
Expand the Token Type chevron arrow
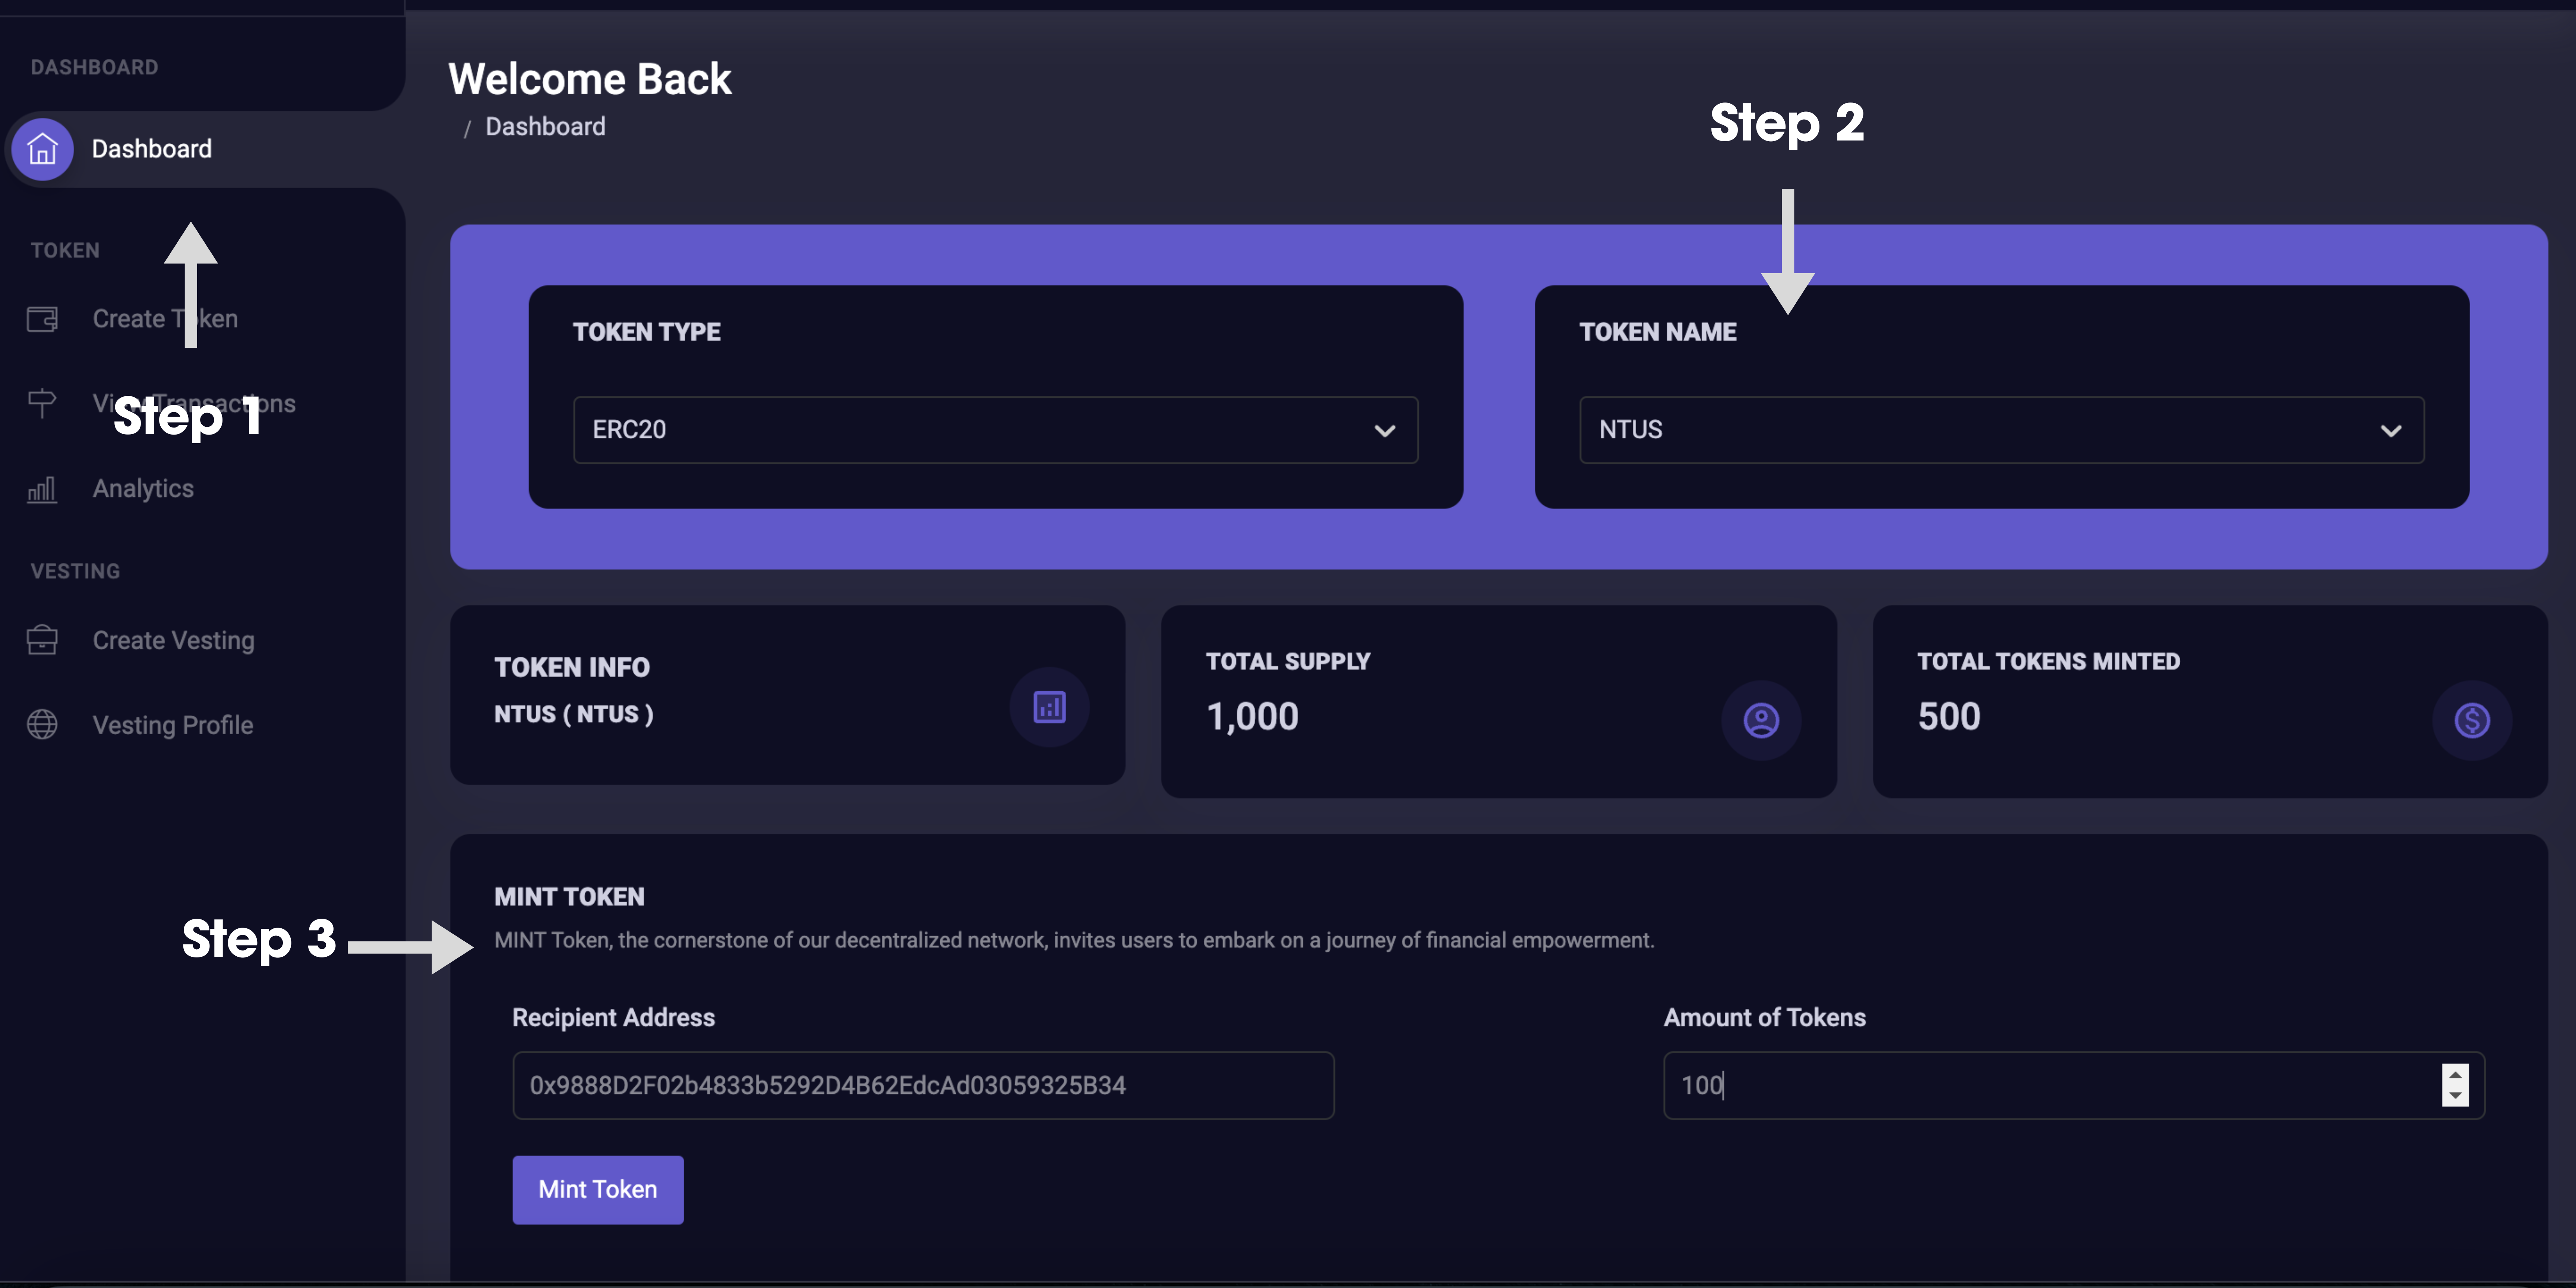point(1385,431)
